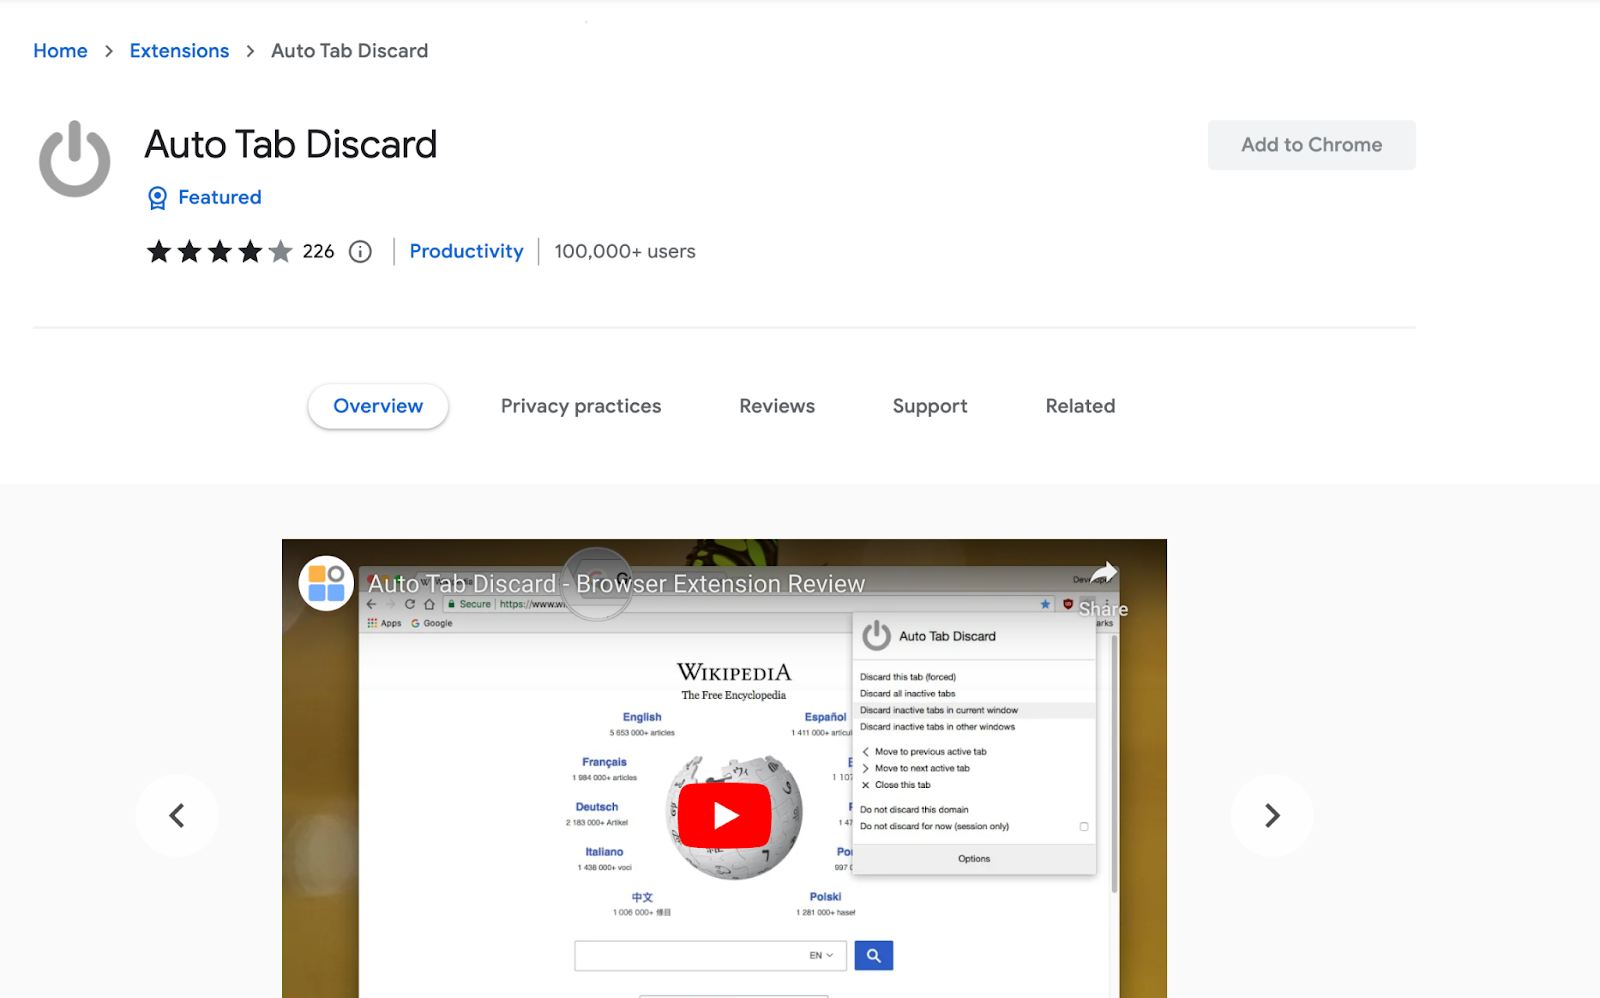
Task: Open video title Browser Extension Review
Action: [x=616, y=584]
